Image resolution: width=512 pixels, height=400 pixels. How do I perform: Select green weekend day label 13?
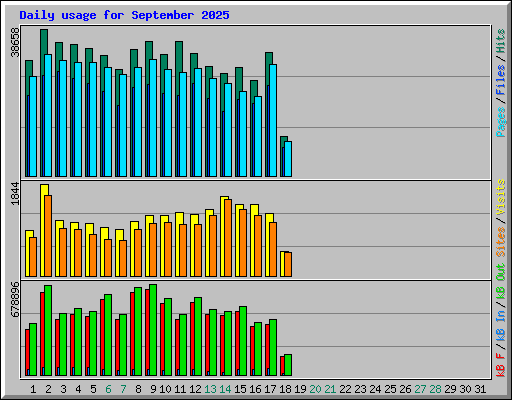click(x=210, y=389)
